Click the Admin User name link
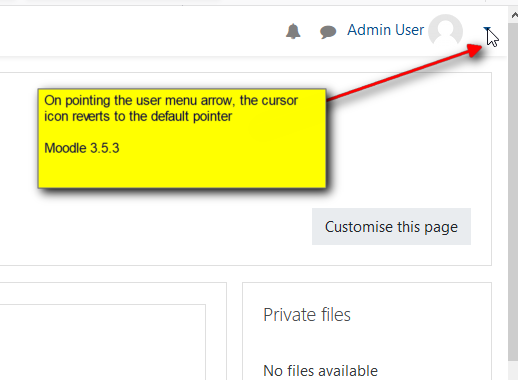The height and width of the screenshot is (380, 518). coord(385,30)
